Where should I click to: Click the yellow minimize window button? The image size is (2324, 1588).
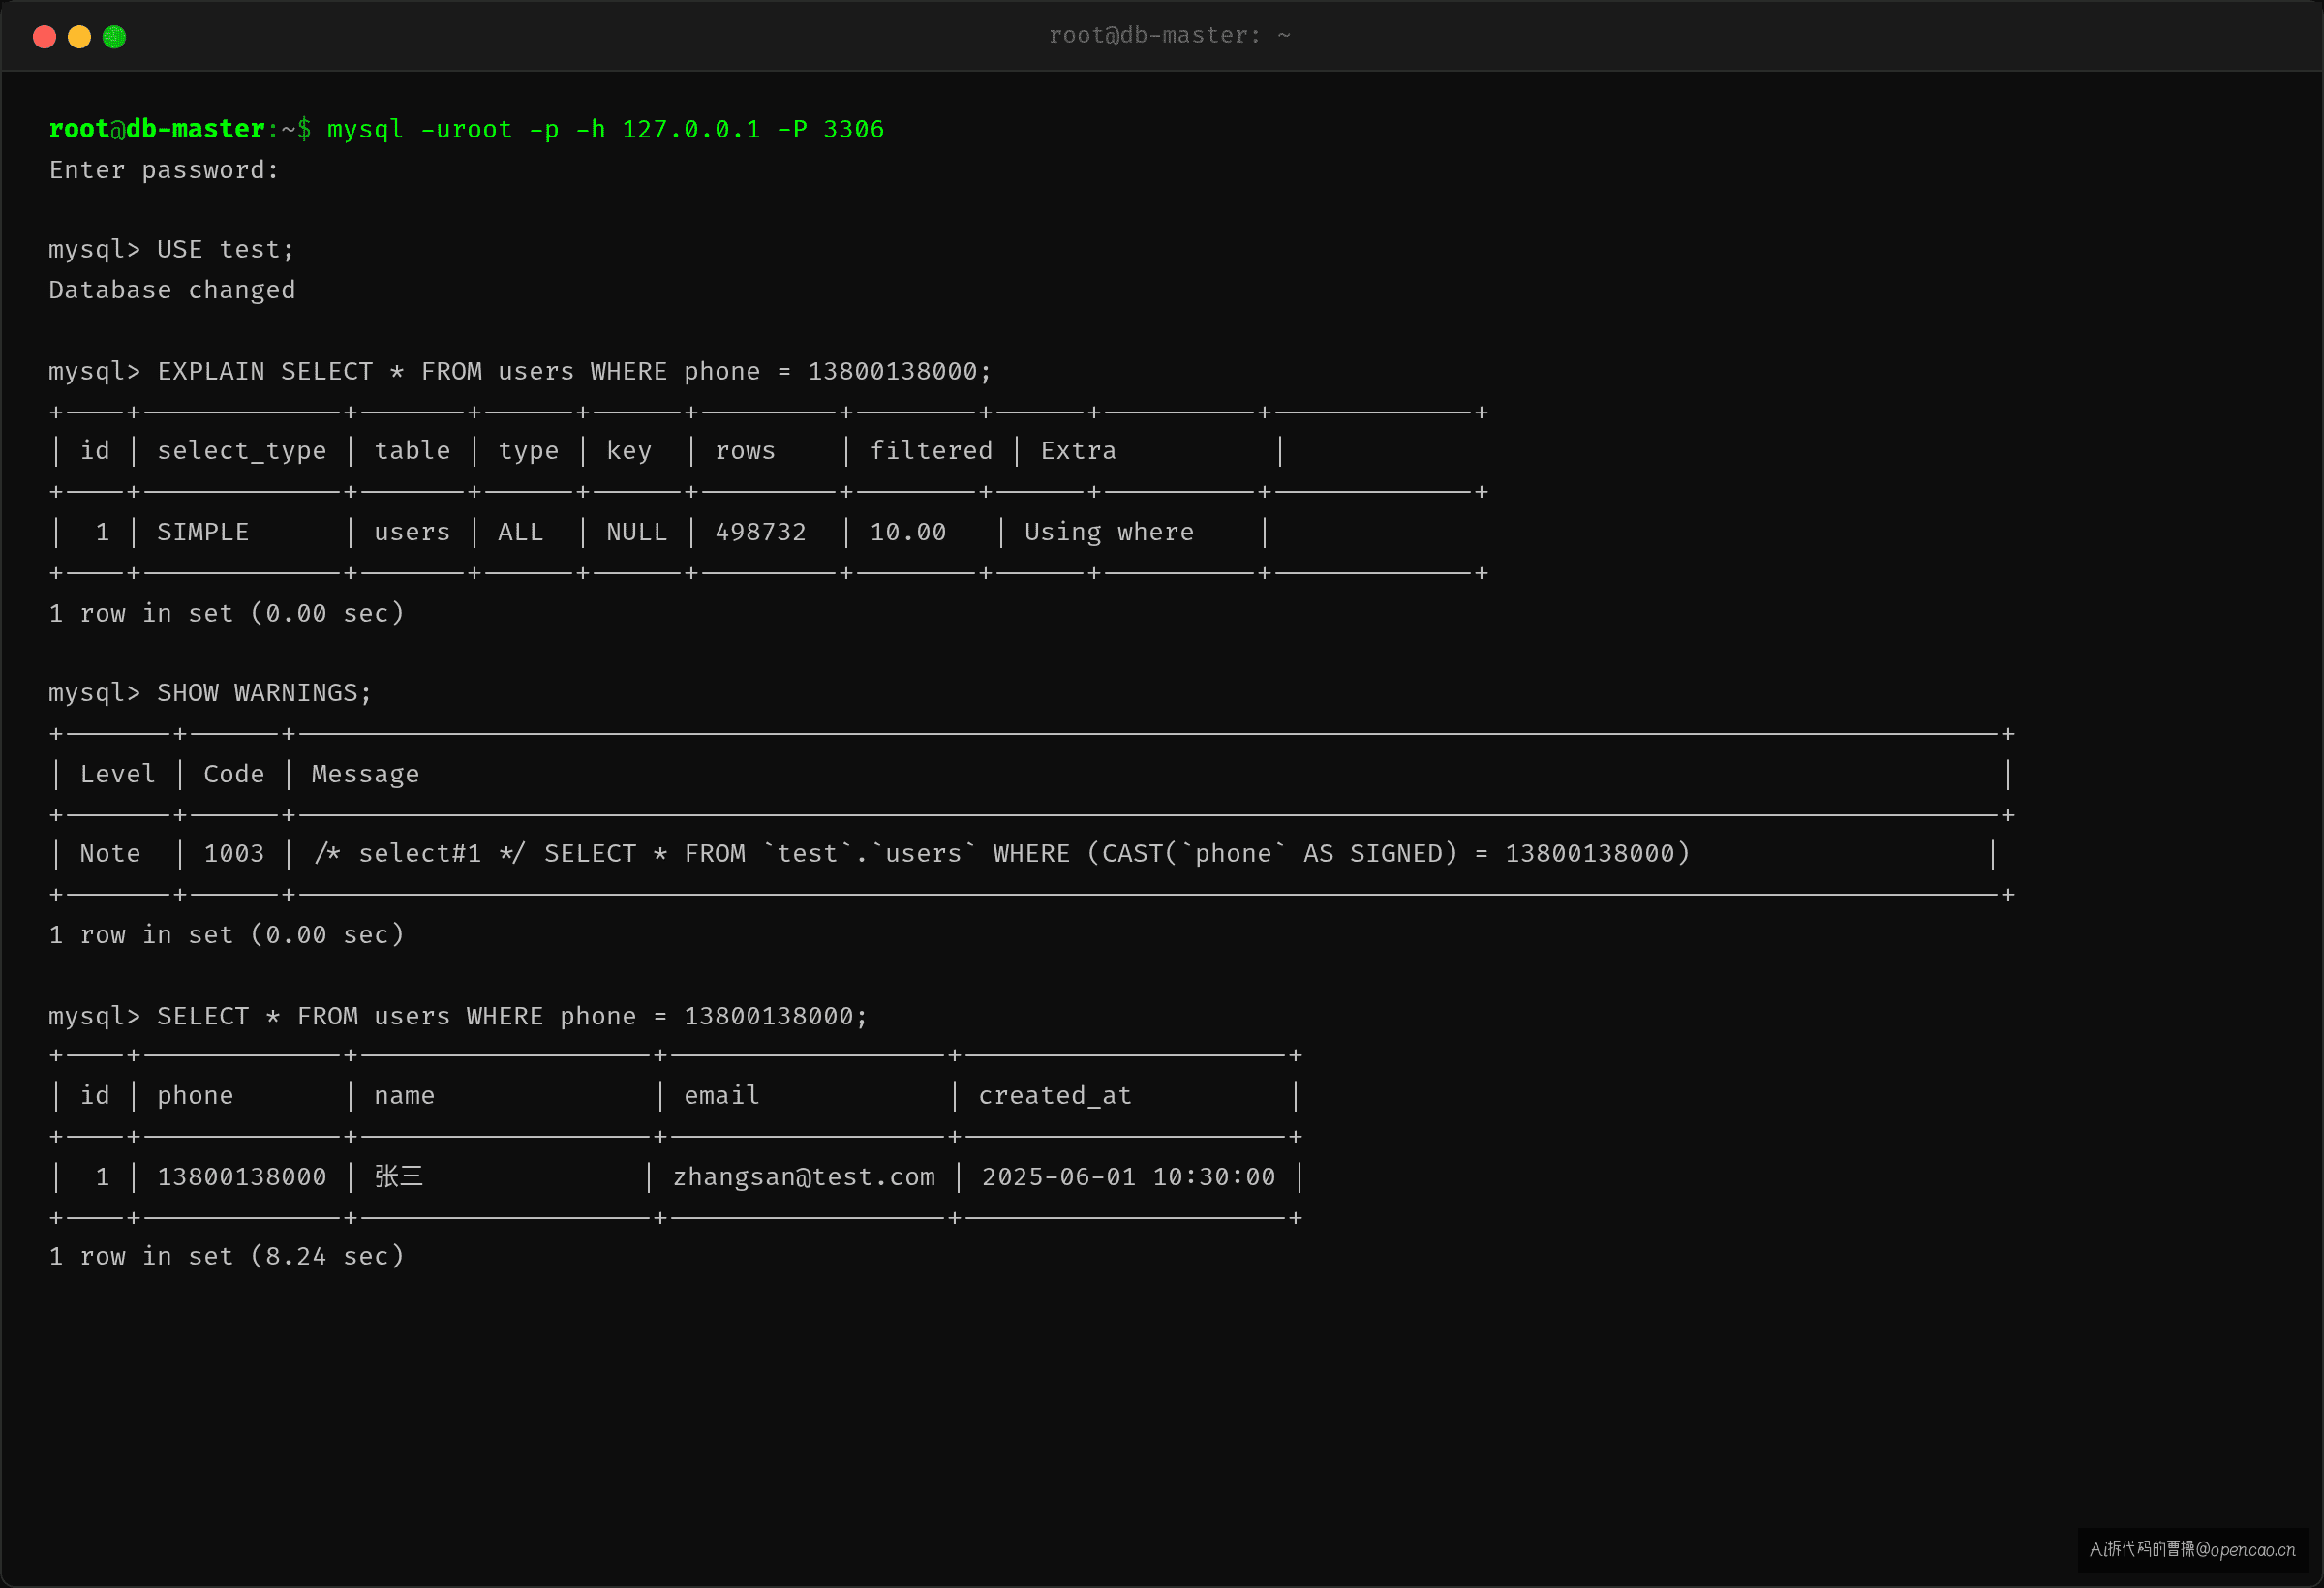point(79,37)
